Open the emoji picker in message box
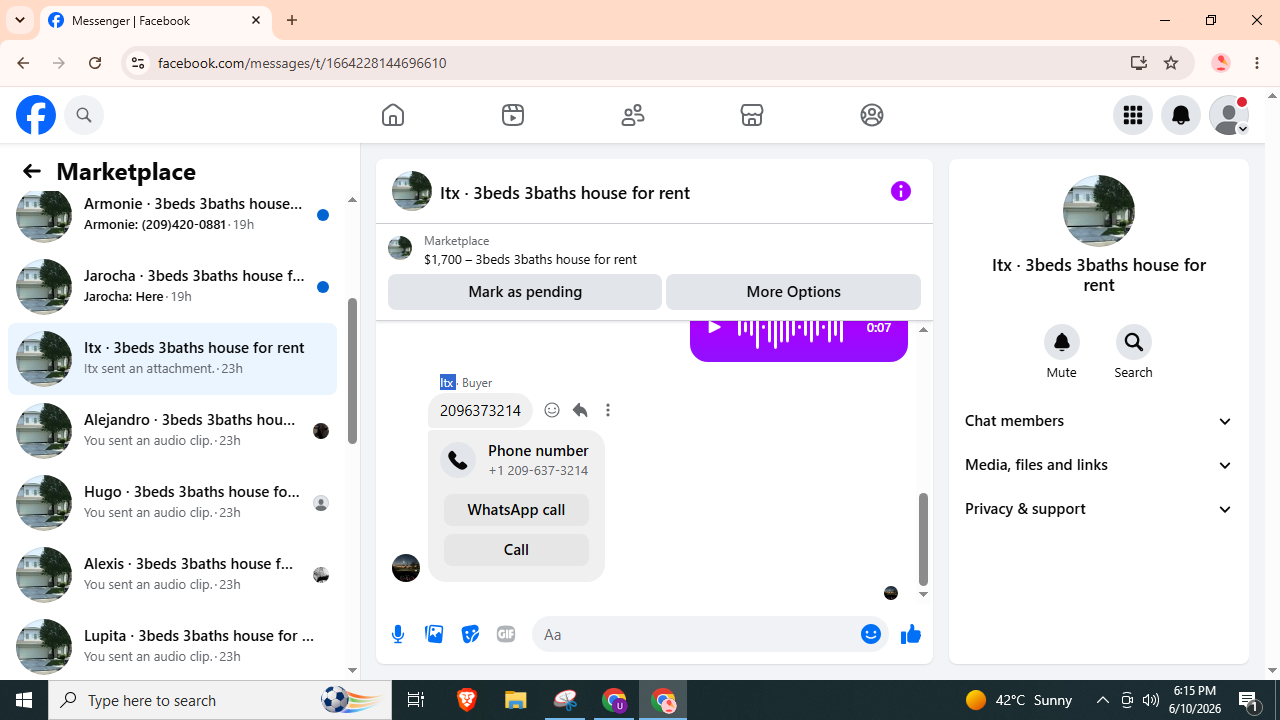1280x720 pixels. pos(871,634)
